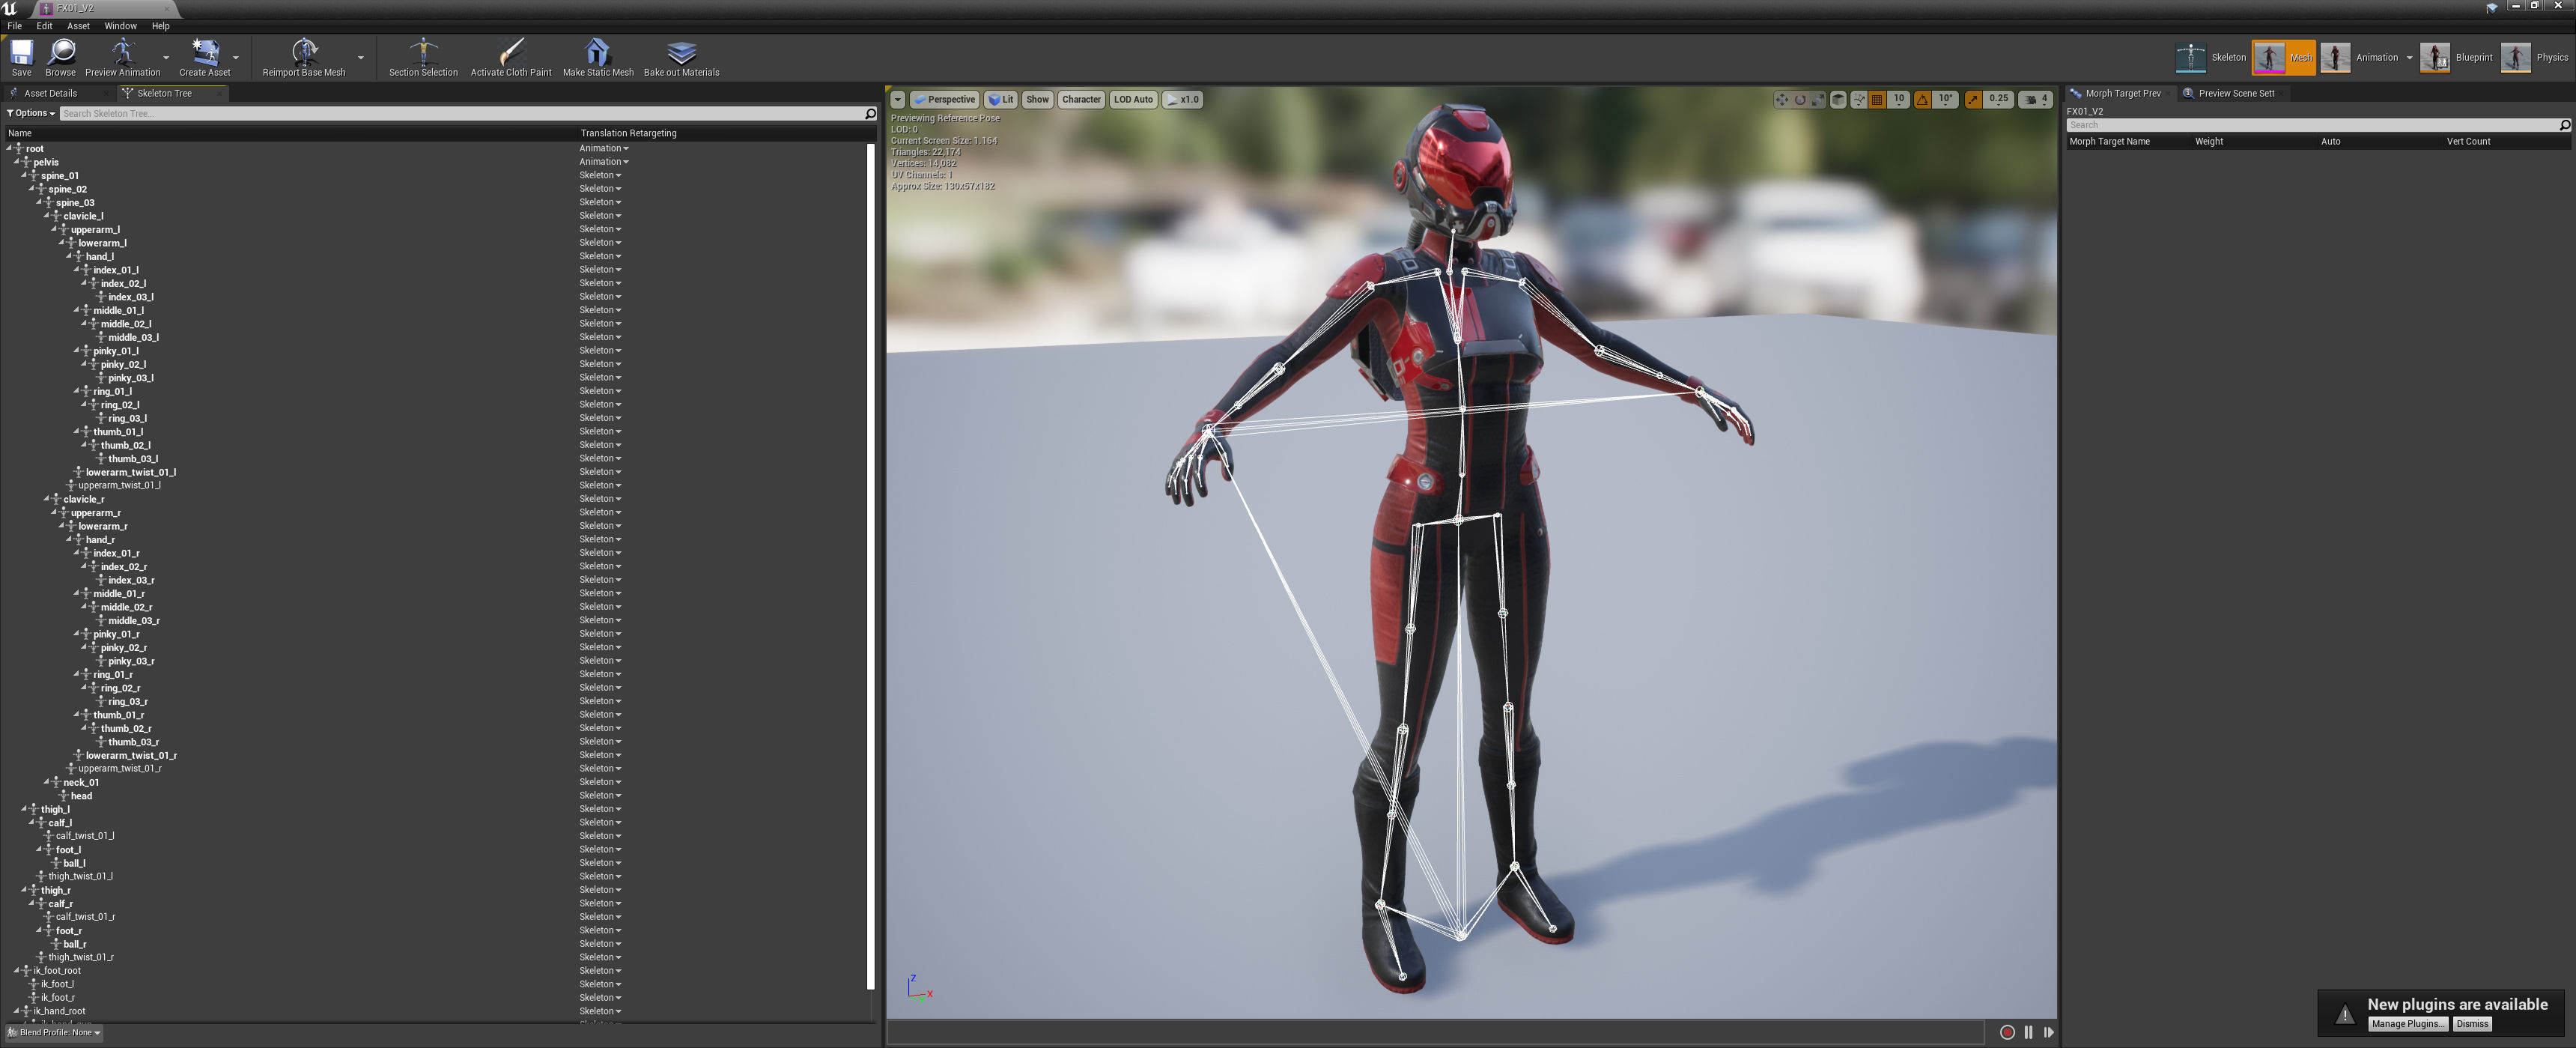
Task: Click the Reimport Base Mesh icon
Action: tap(304, 53)
